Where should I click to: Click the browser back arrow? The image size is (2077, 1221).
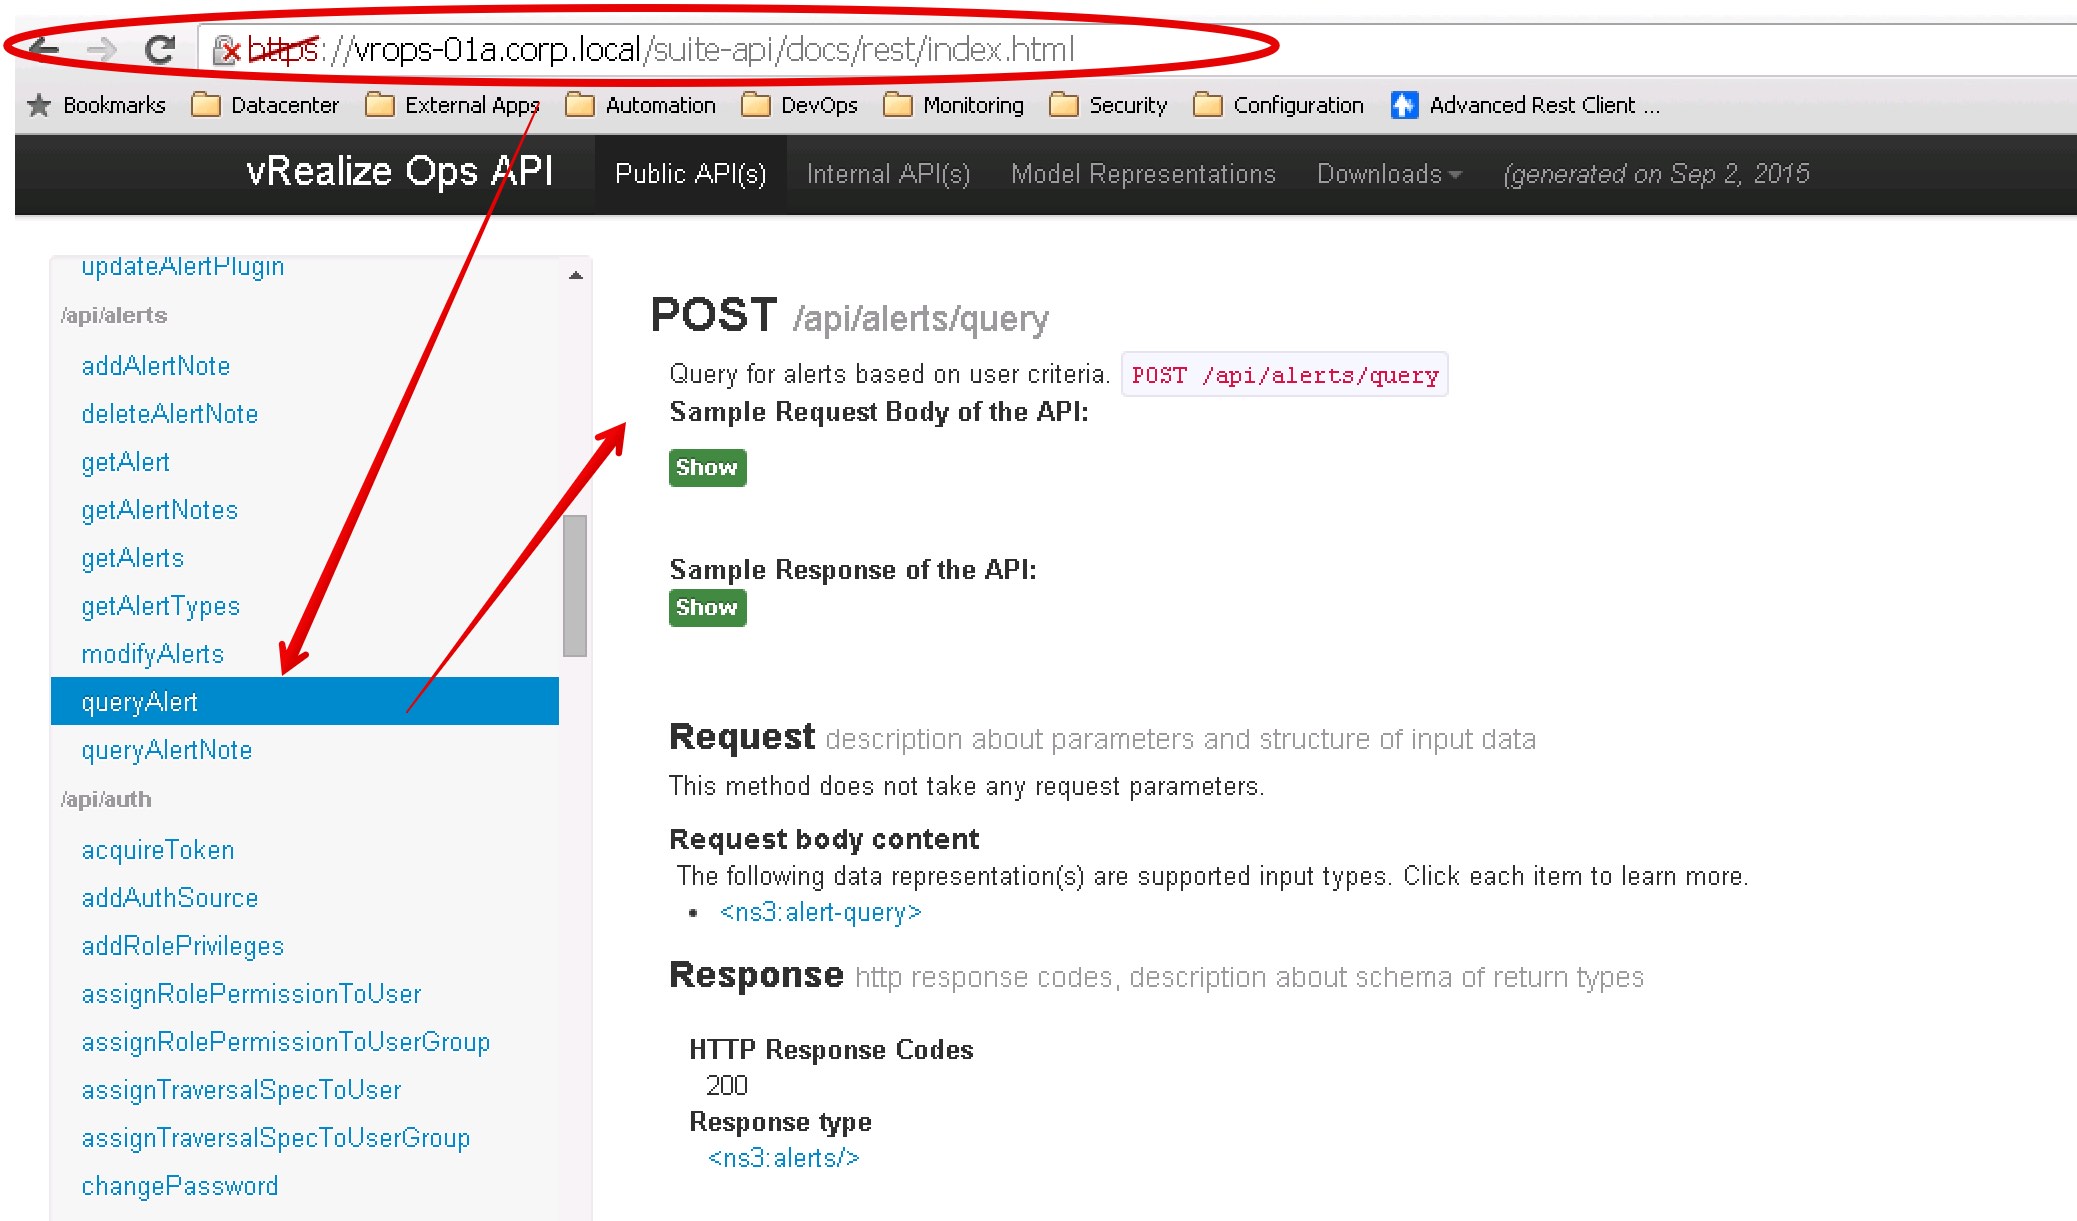coord(44,48)
